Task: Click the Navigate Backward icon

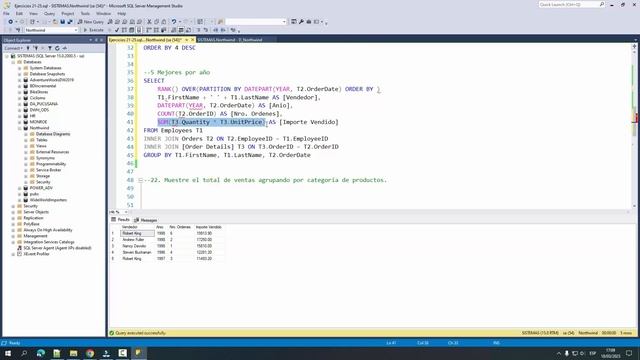Action: coord(10,22)
